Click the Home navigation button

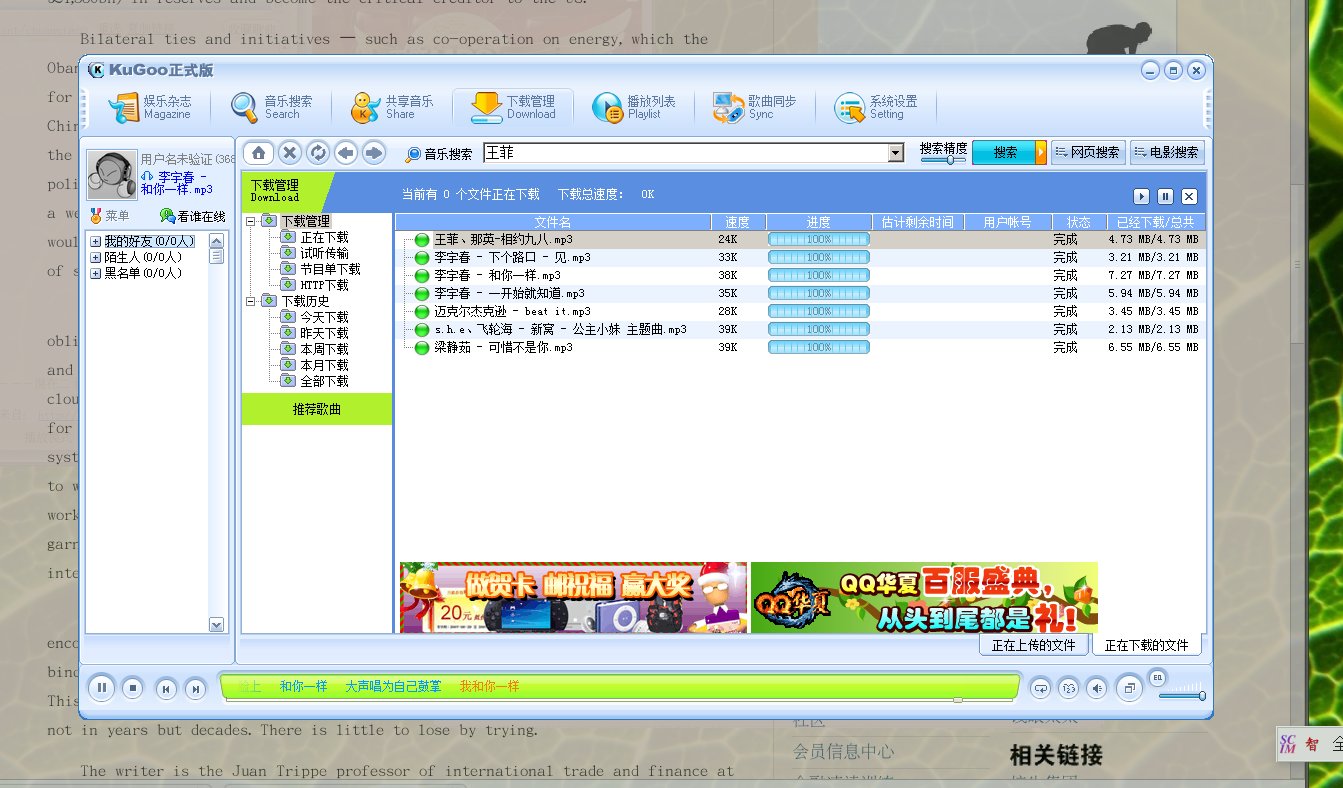(258, 153)
